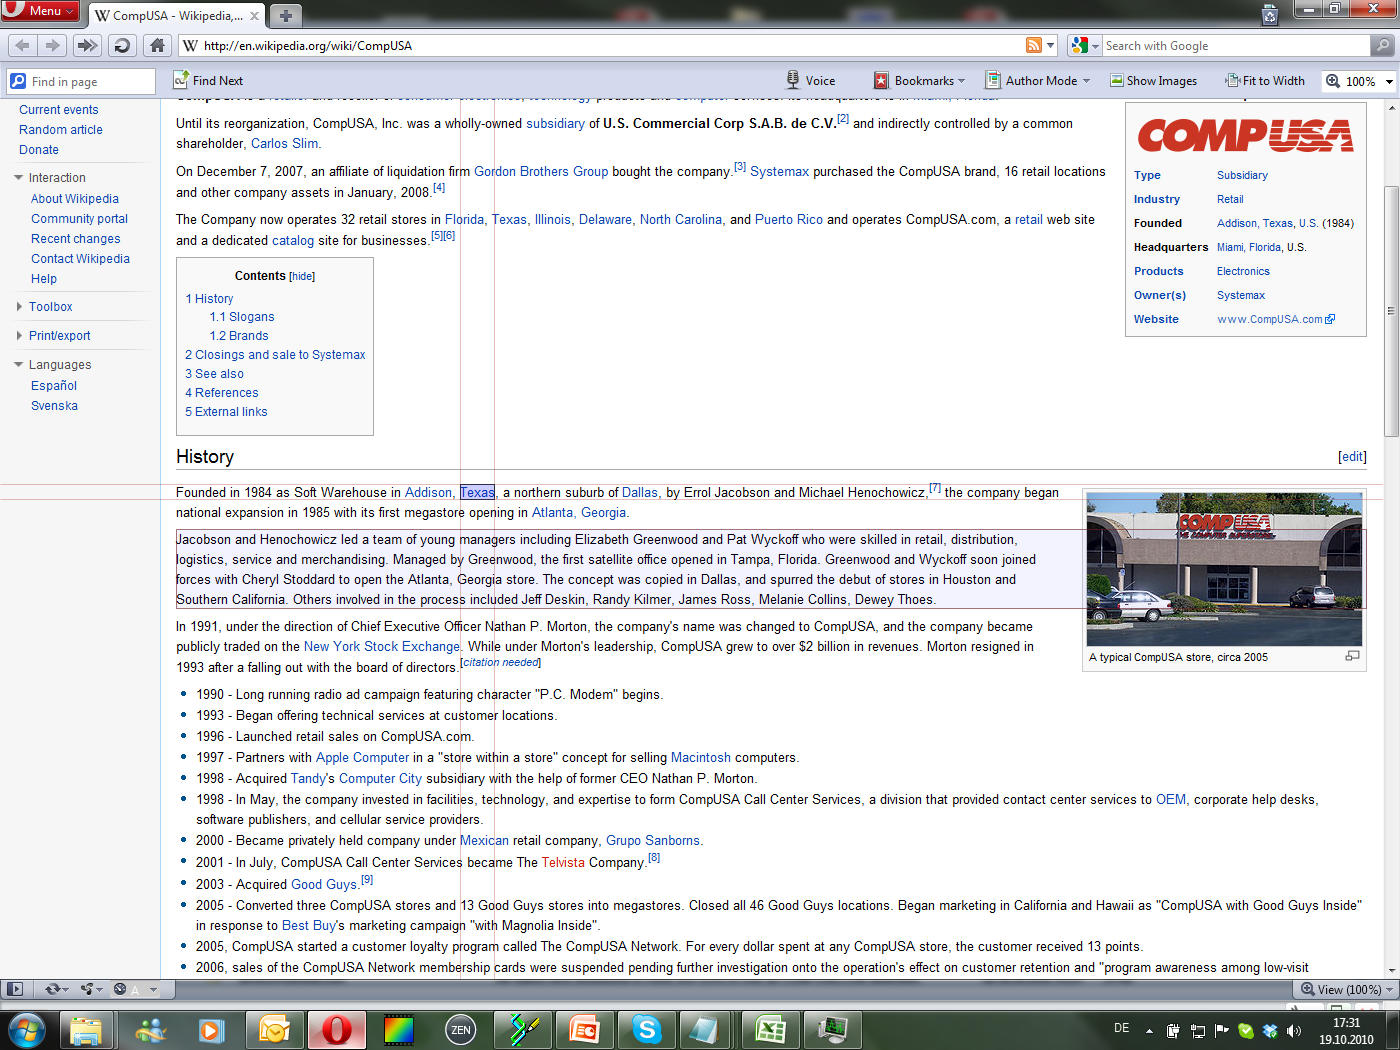Open a new tab with plus button

(285, 16)
